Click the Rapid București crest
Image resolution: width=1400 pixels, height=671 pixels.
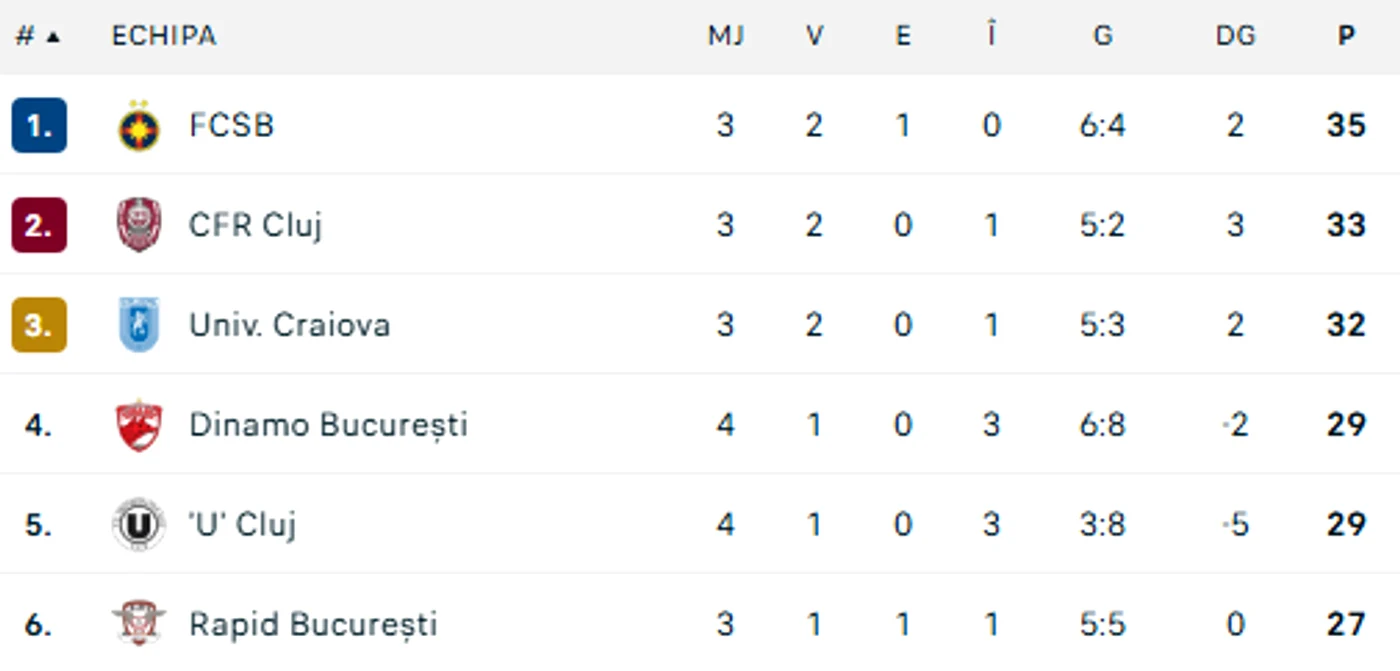(x=139, y=623)
